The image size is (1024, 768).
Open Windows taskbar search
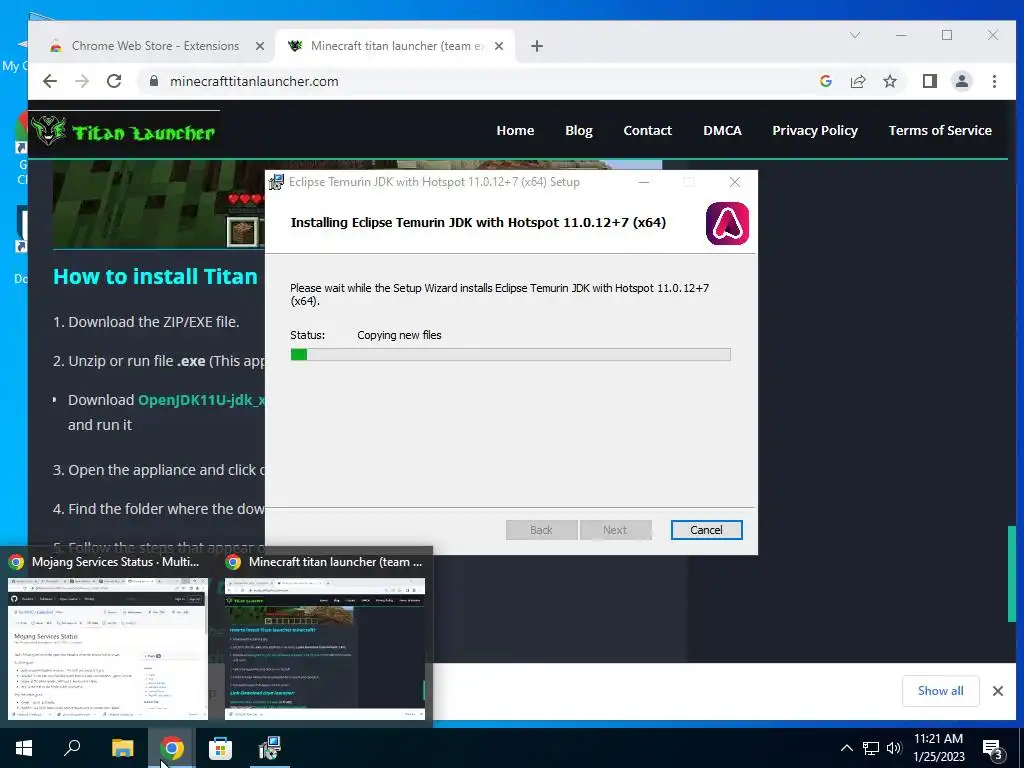72,748
